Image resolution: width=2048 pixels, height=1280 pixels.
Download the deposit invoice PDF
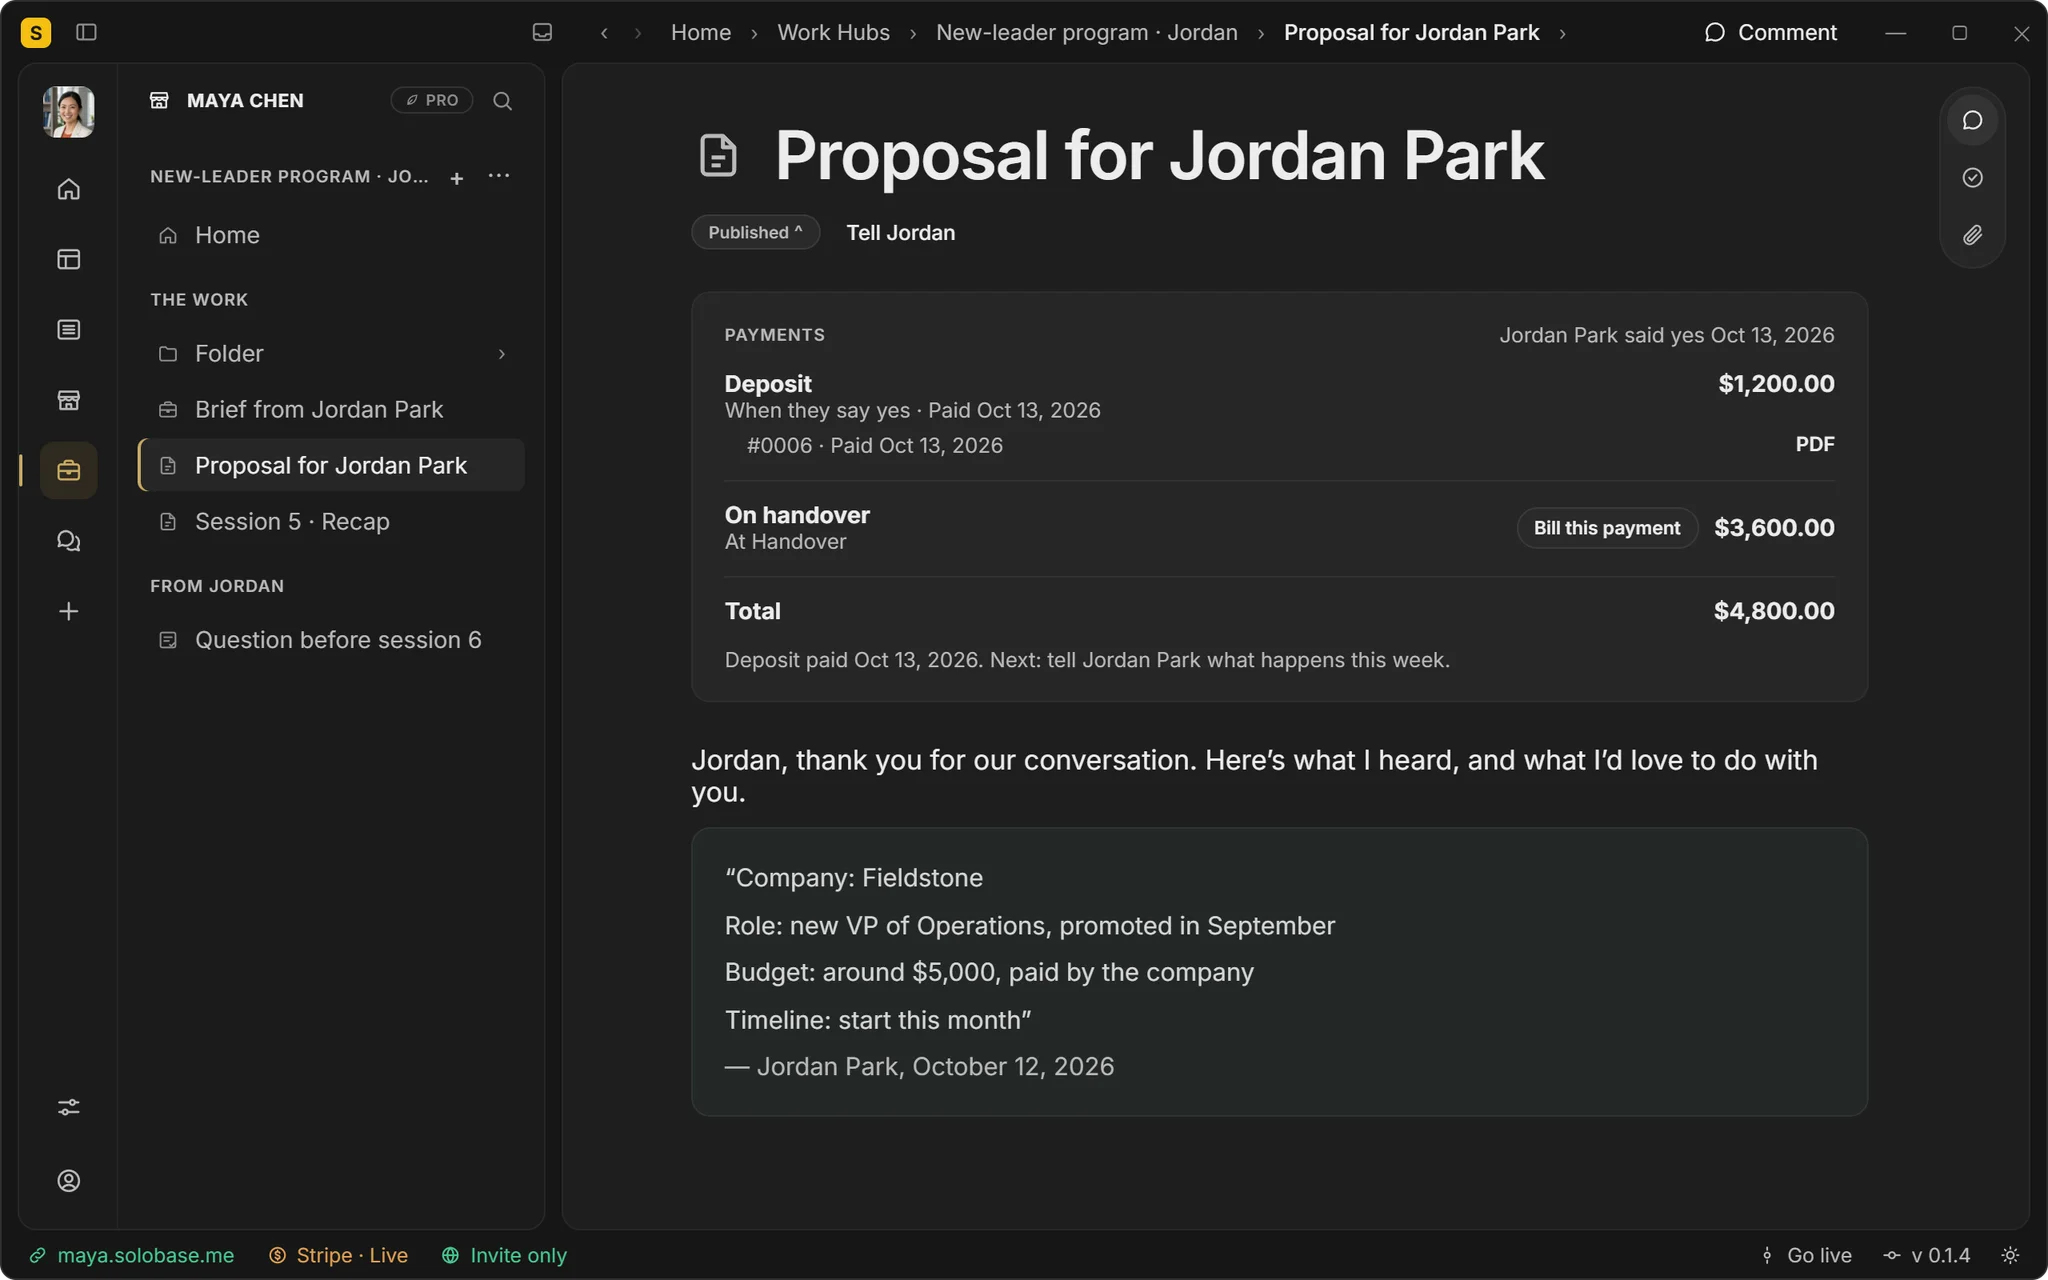click(1814, 444)
